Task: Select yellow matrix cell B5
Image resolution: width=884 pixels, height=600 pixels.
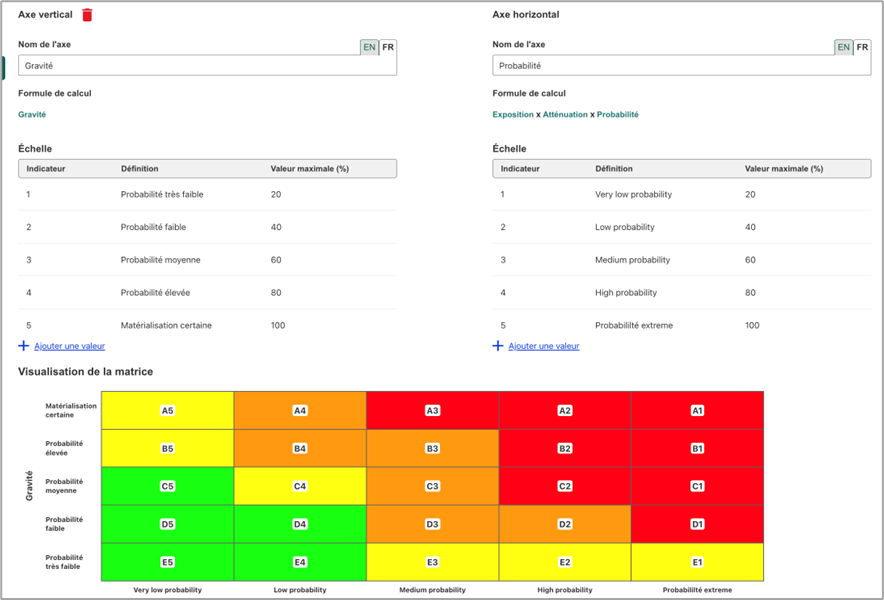Action: point(167,448)
